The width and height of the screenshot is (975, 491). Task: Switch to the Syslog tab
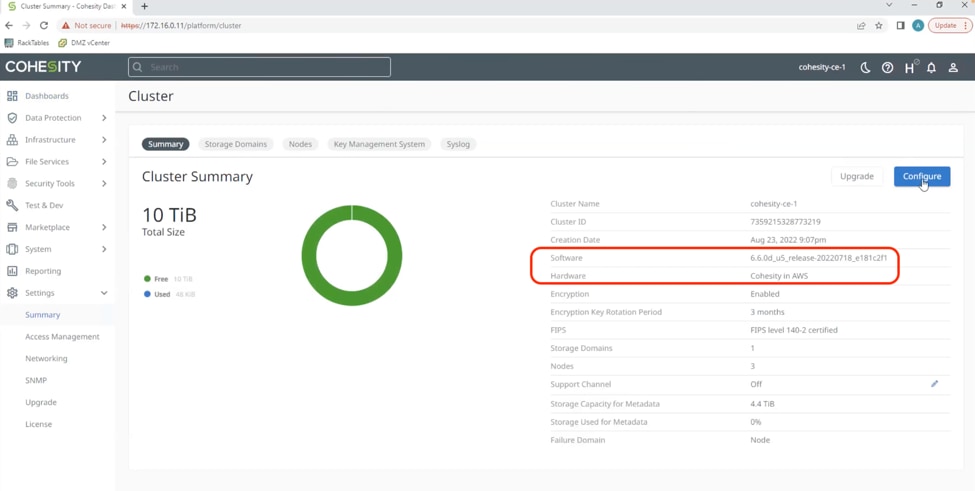click(458, 144)
